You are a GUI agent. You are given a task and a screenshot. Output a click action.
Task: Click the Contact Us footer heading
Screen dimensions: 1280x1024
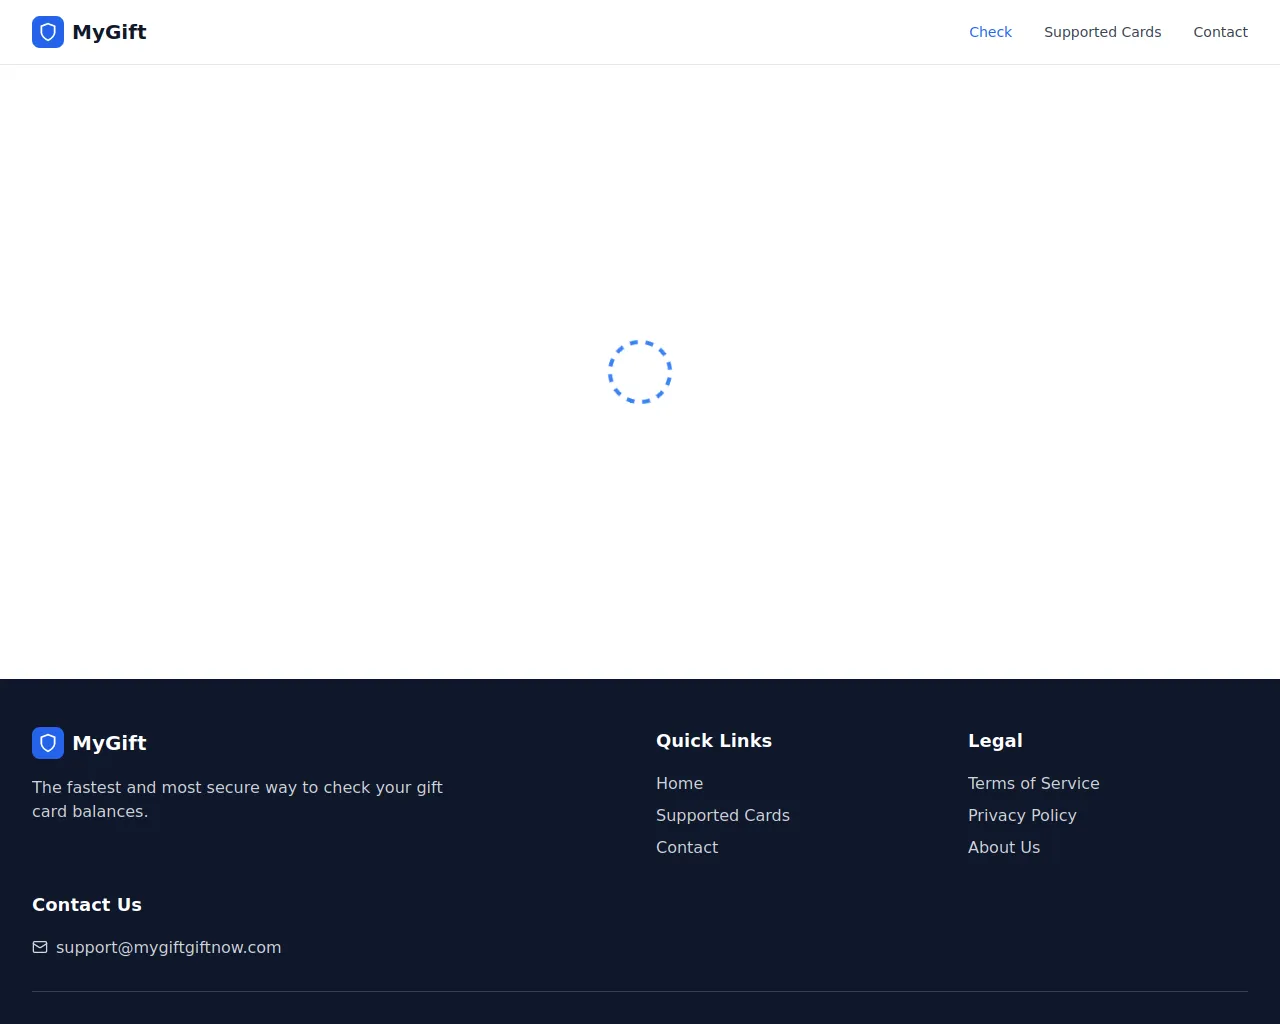(87, 905)
